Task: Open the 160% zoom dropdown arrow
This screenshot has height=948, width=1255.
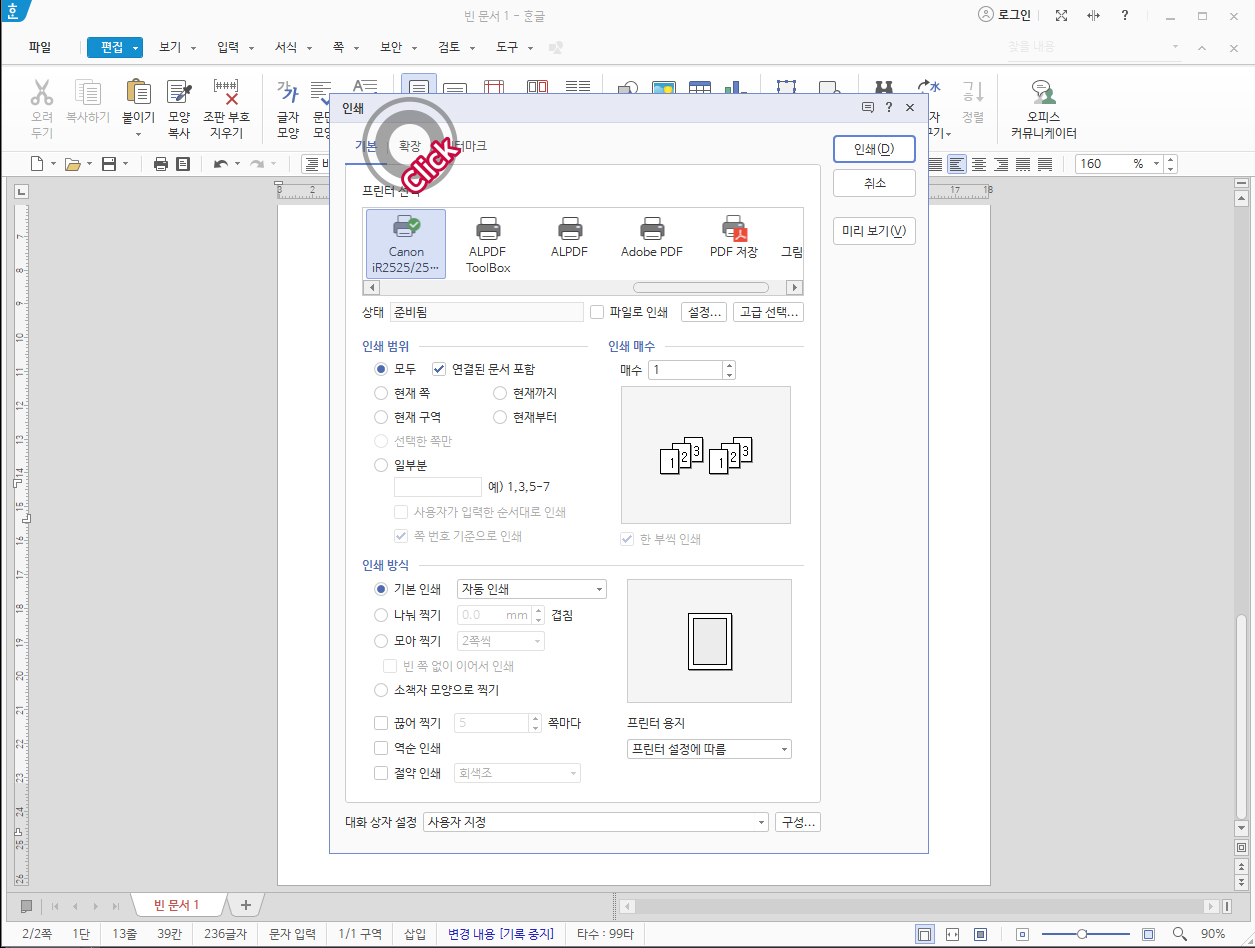Action: click(x=1156, y=164)
